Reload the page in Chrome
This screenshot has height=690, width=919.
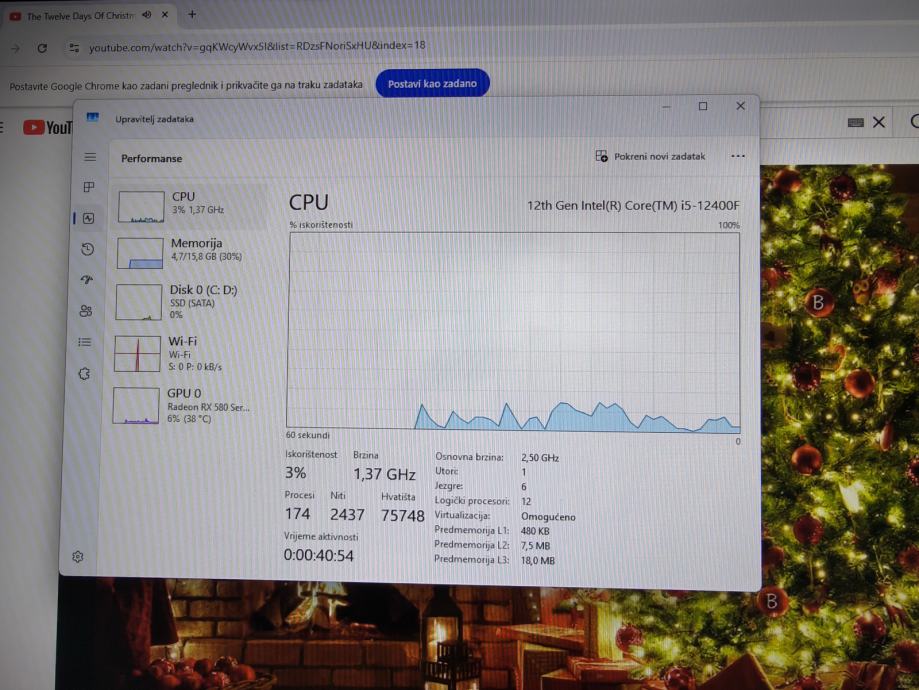(x=42, y=48)
